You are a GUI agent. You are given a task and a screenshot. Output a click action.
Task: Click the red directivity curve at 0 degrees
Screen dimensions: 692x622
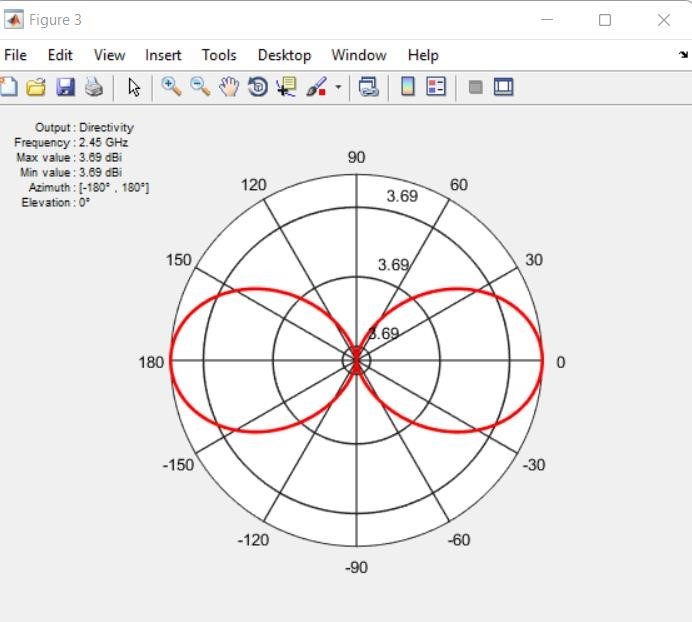pyautogui.click(x=542, y=361)
